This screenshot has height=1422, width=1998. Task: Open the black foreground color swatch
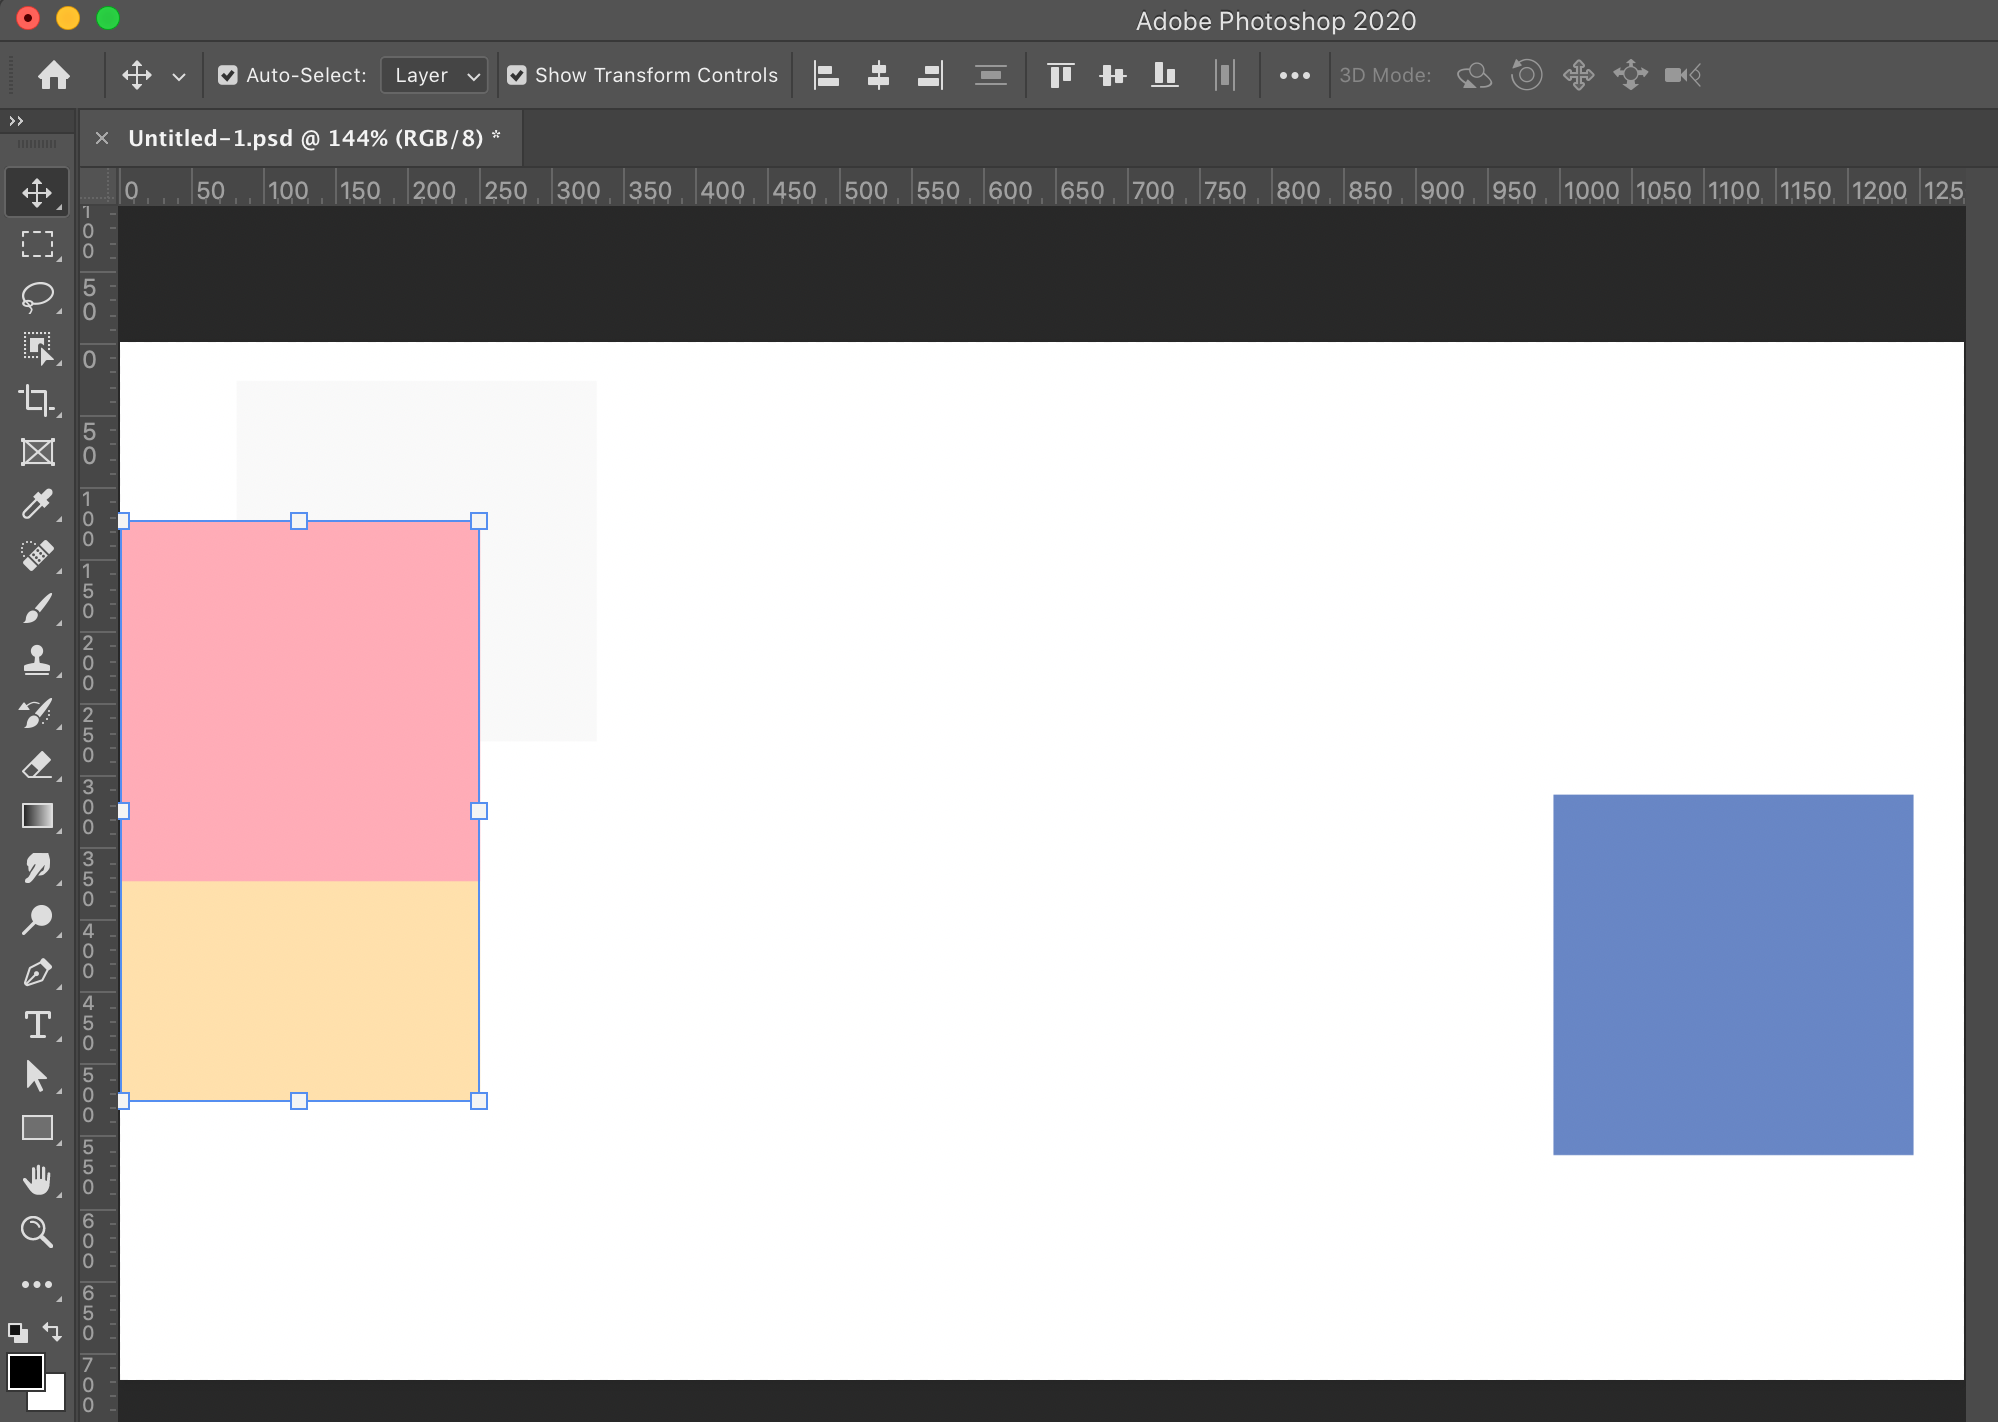tap(24, 1370)
